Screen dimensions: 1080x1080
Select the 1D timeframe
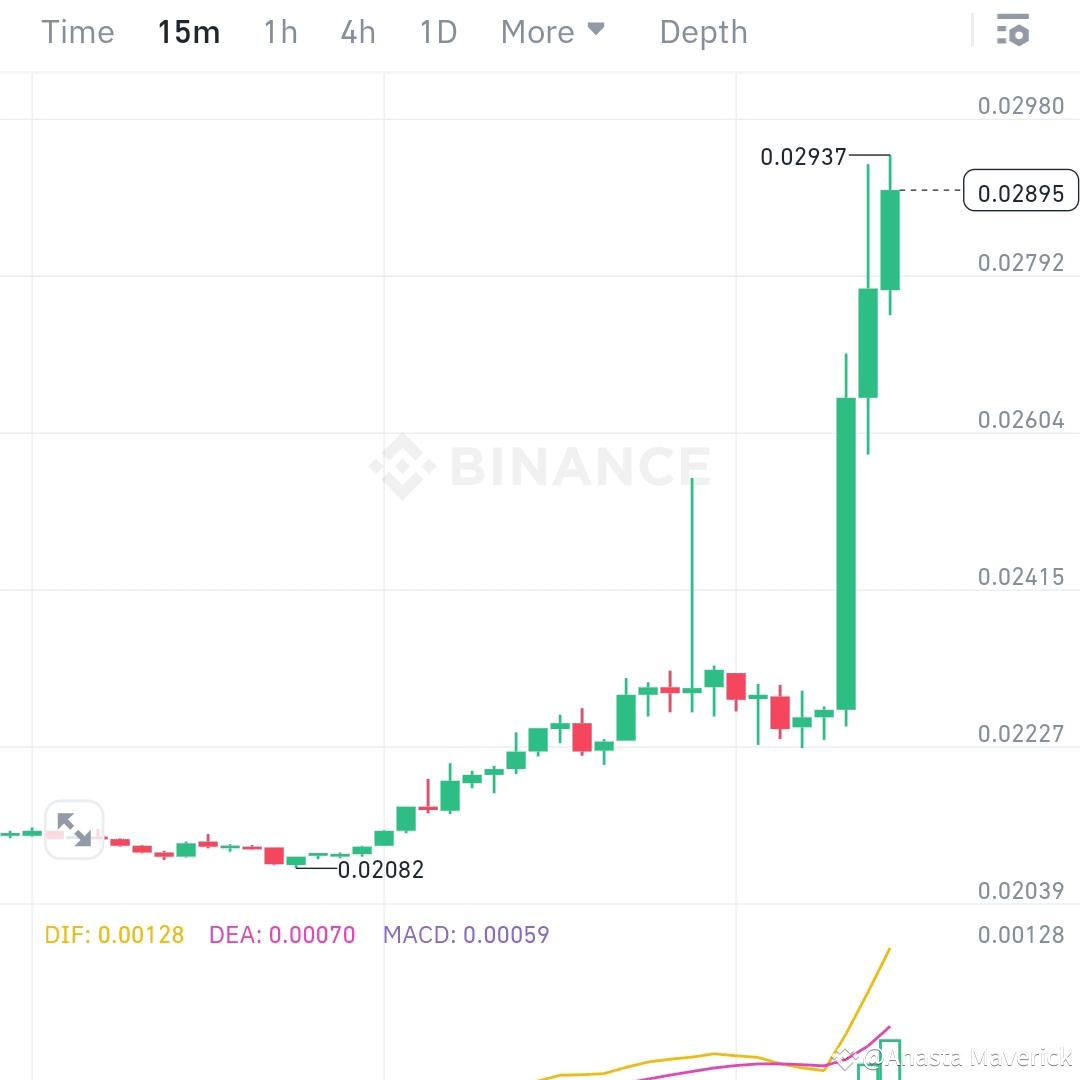[x=437, y=31]
